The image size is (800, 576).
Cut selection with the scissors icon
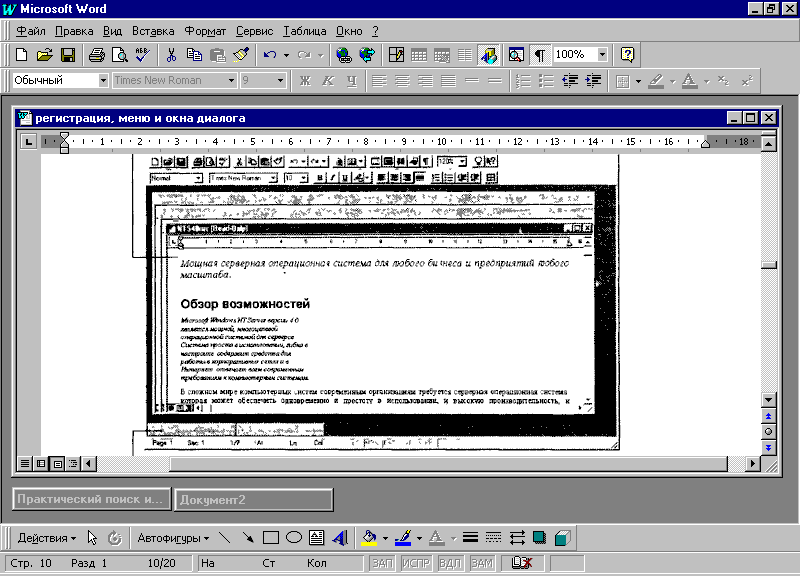pyautogui.click(x=171, y=55)
